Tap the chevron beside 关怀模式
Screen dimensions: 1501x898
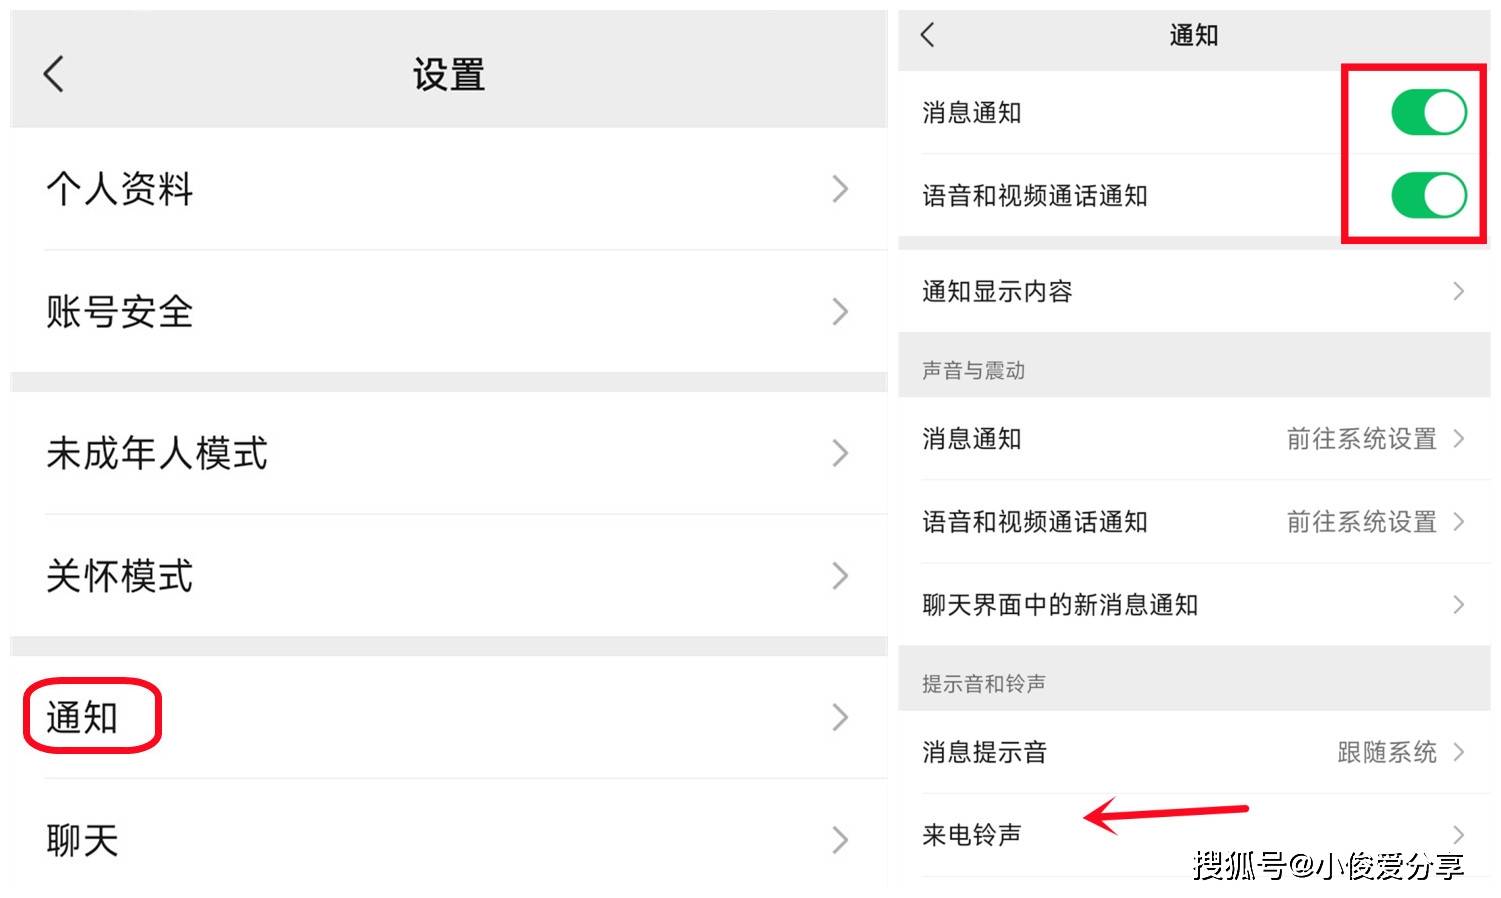tap(840, 576)
